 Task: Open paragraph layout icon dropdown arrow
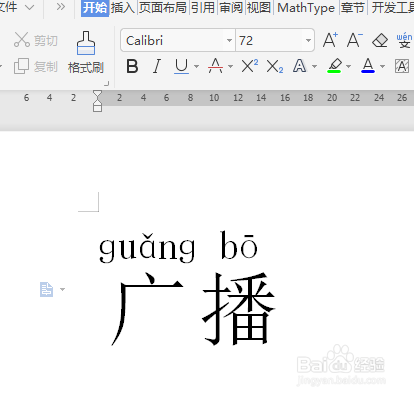62,289
